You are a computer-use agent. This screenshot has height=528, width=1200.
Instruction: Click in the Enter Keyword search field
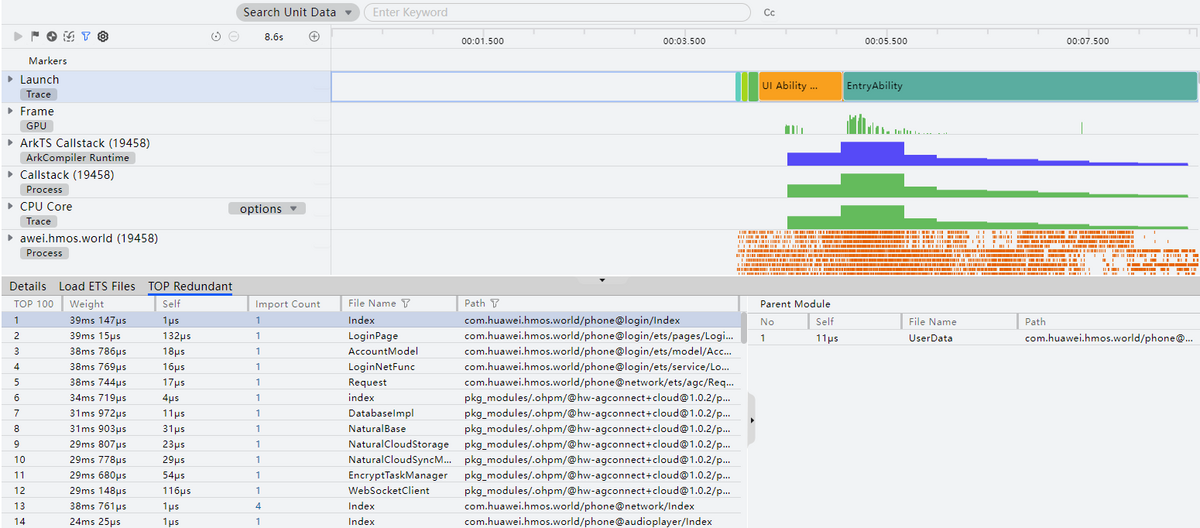tap(557, 12)
